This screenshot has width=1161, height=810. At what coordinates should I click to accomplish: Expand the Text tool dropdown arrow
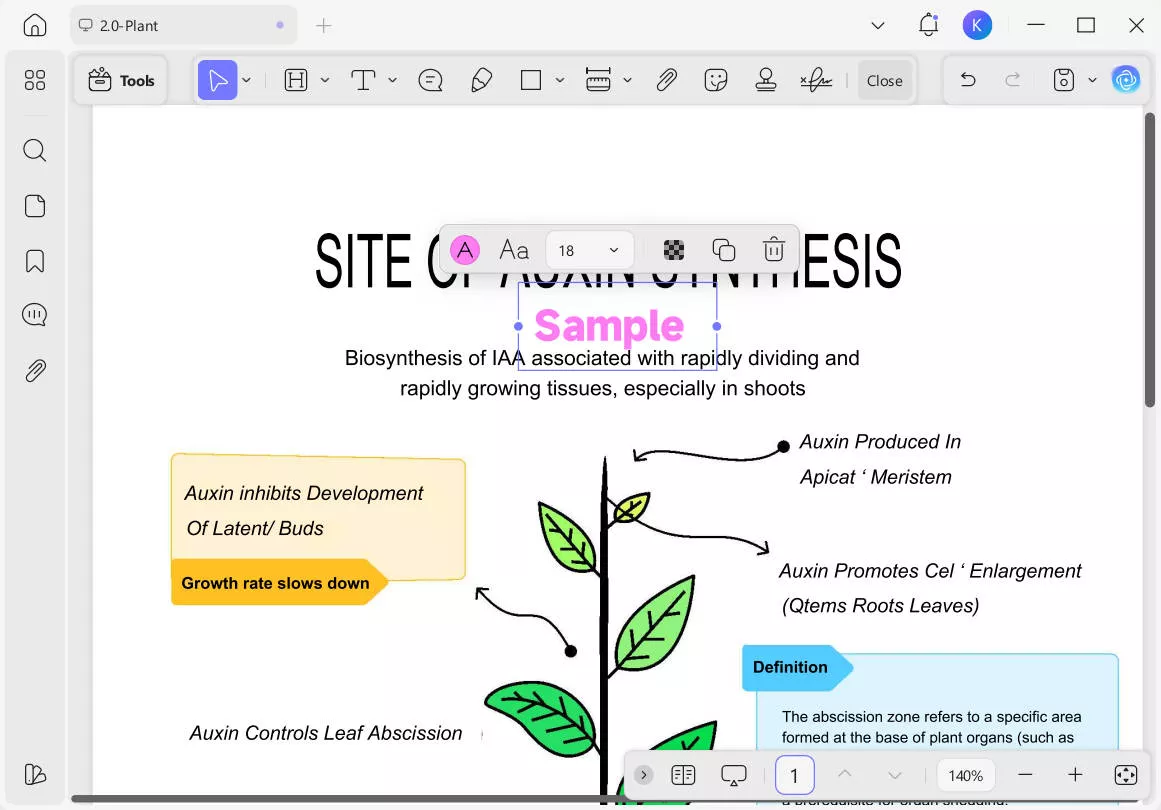[x=393, y=80]
